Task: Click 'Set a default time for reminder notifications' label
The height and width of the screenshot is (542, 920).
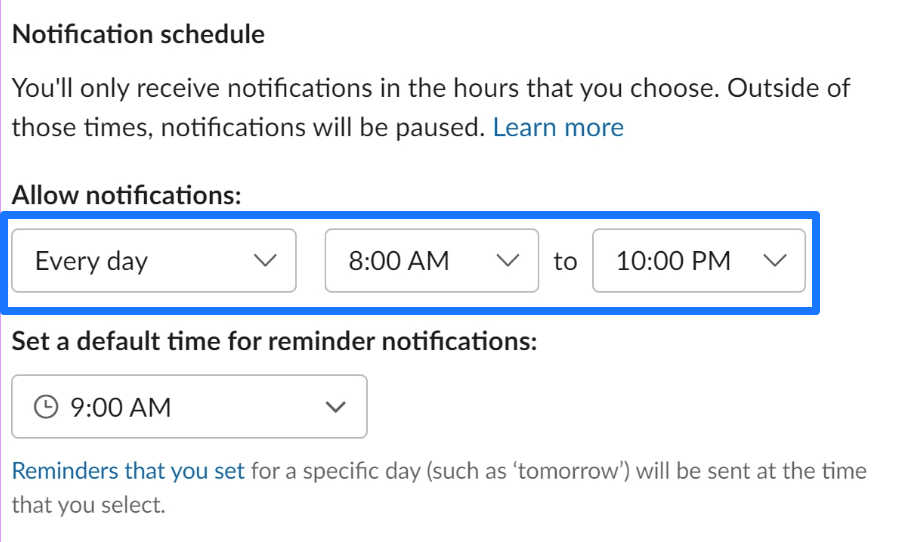Action: [x=274, y=342]
